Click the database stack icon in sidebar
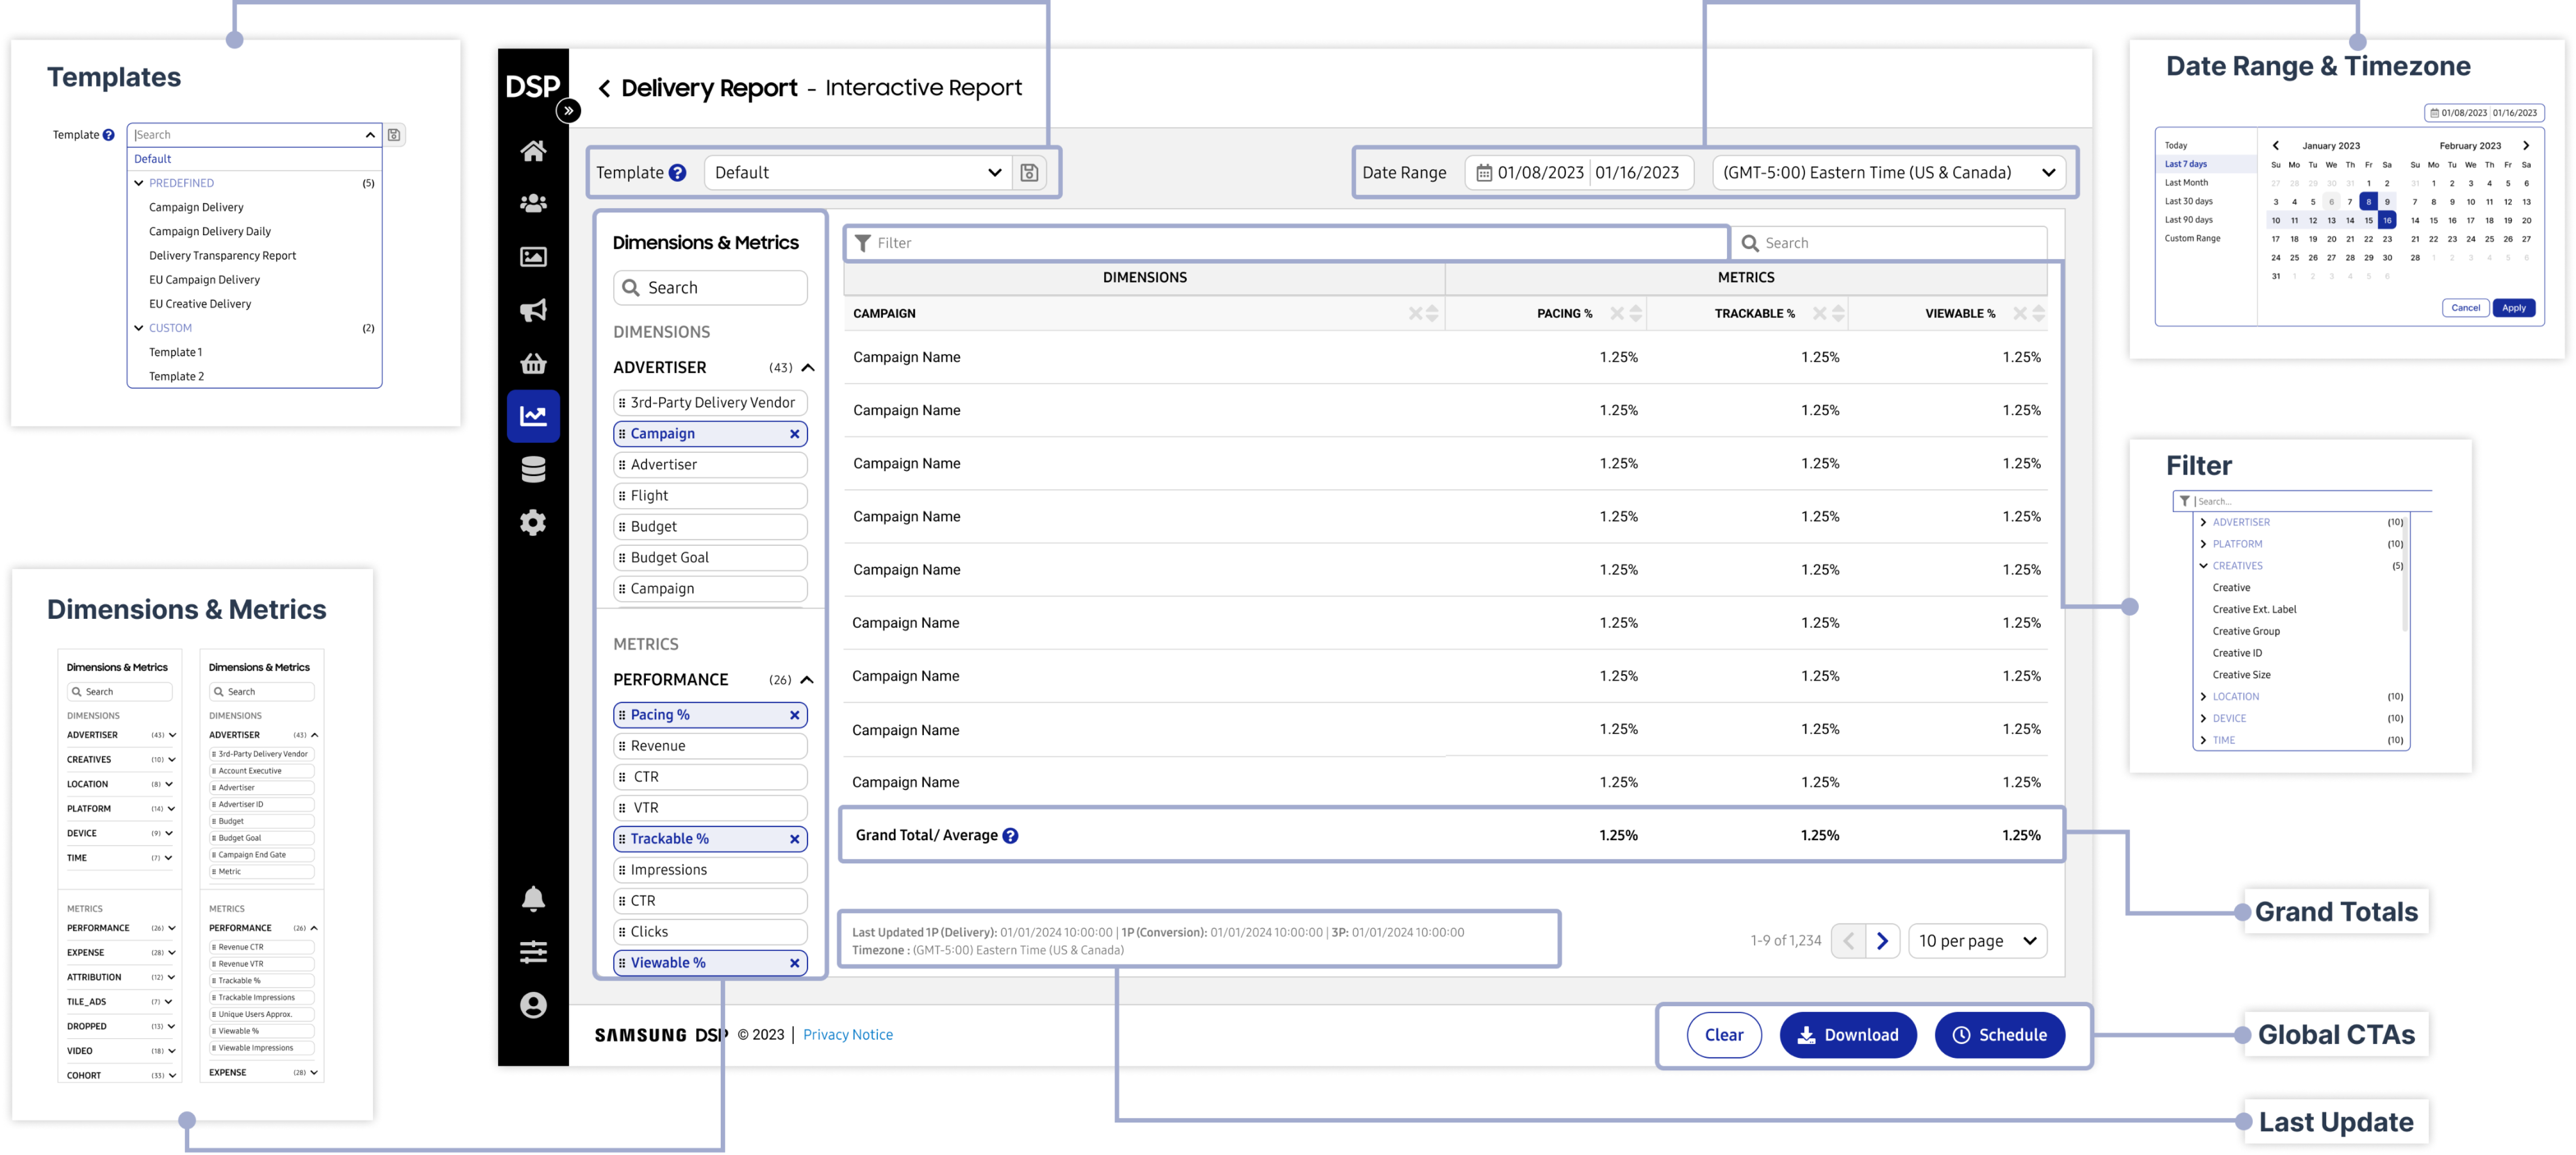 click(x=533, y=469)
